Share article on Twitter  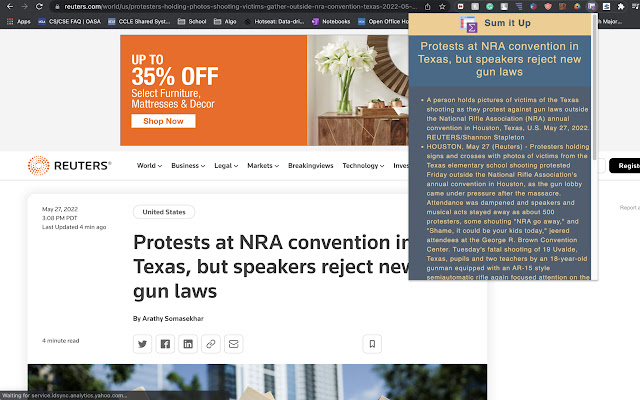click(143, 344)
